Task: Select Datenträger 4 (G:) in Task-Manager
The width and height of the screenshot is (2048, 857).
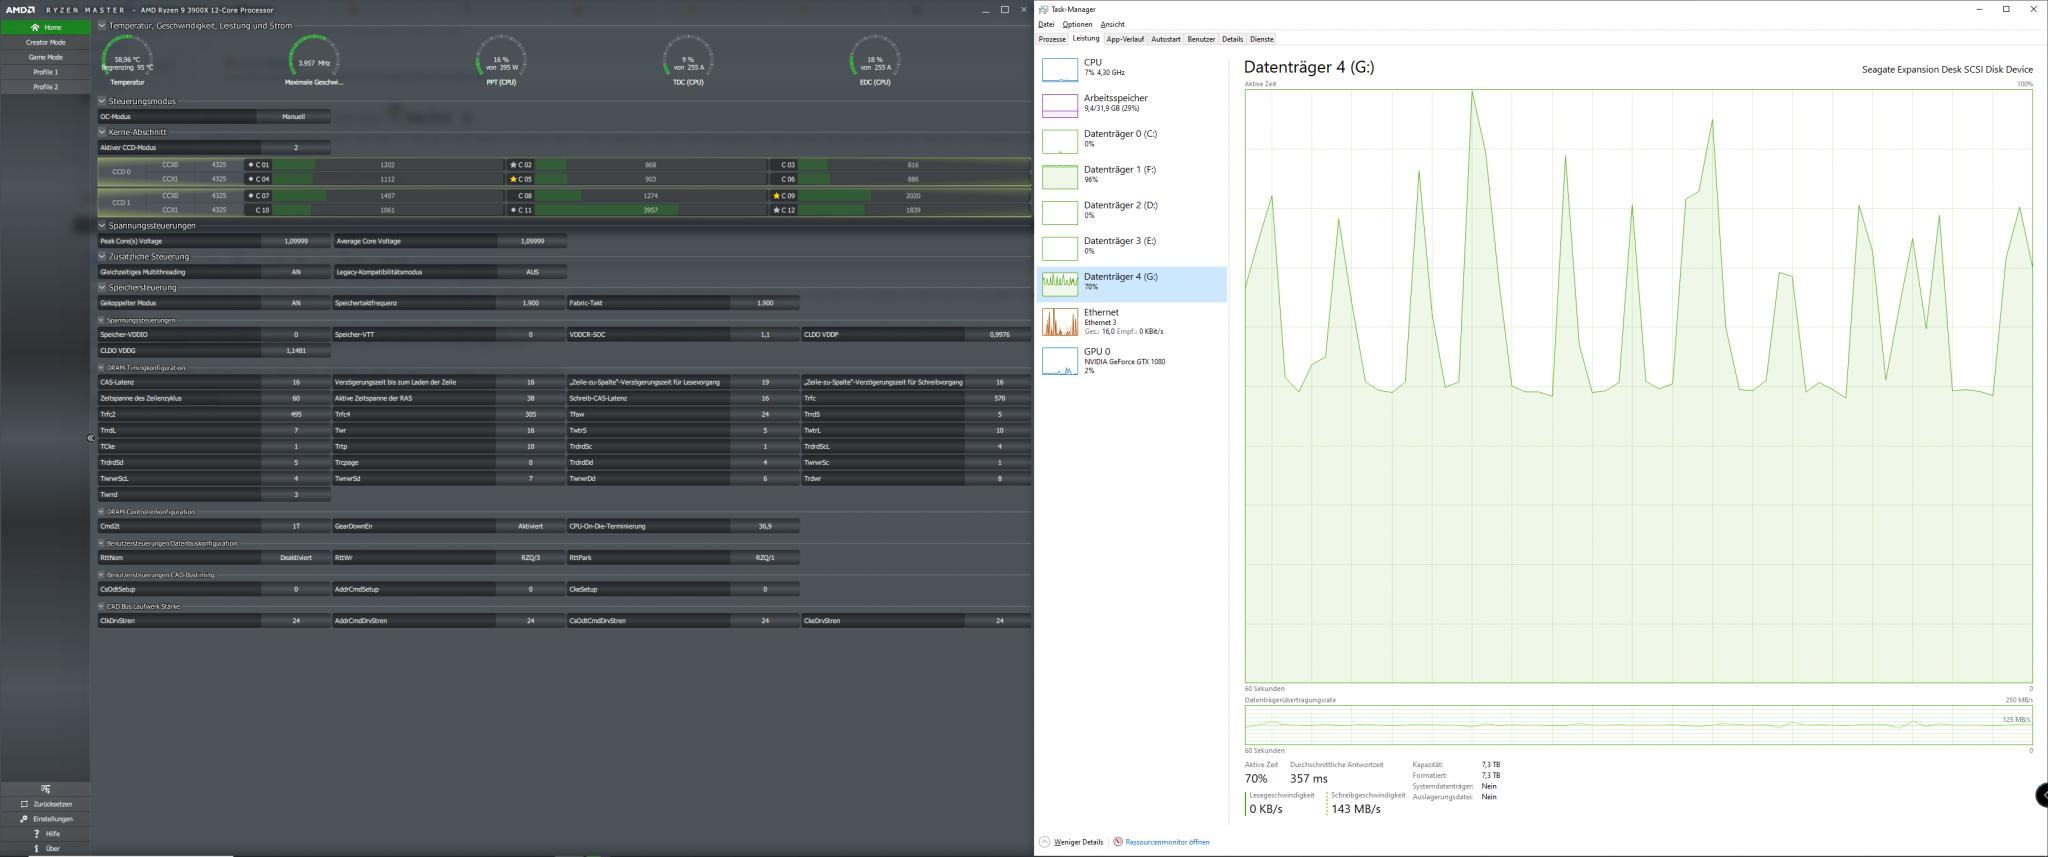Action: (x=1131, y=284)
